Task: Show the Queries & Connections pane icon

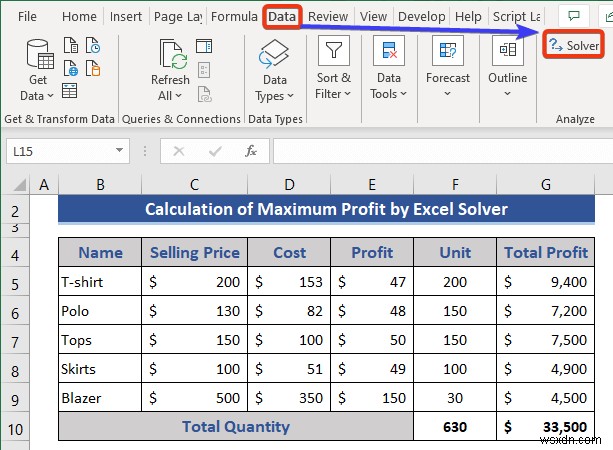Action: coord(204,46)
